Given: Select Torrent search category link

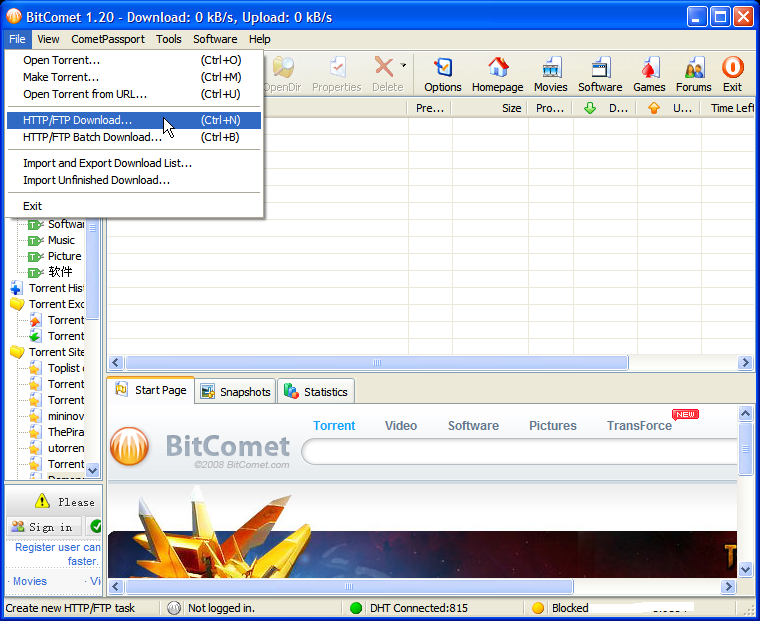Looking at the screenshot, I should (x=334, y=426).
